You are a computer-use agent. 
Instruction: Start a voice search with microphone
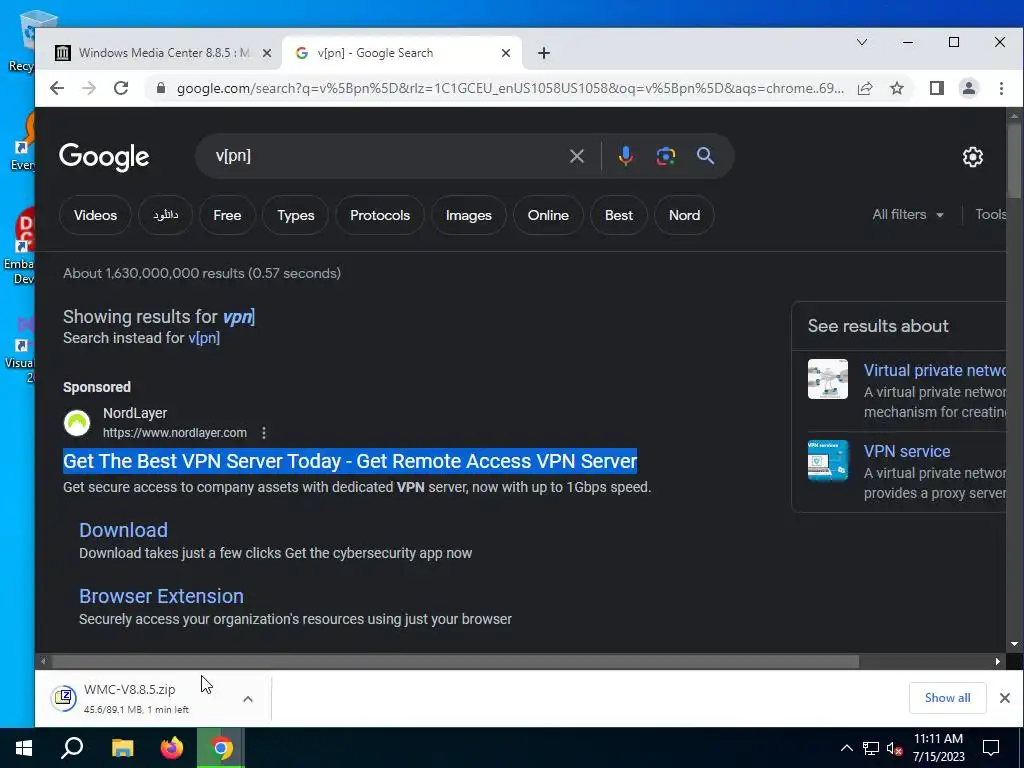[626, 156]
